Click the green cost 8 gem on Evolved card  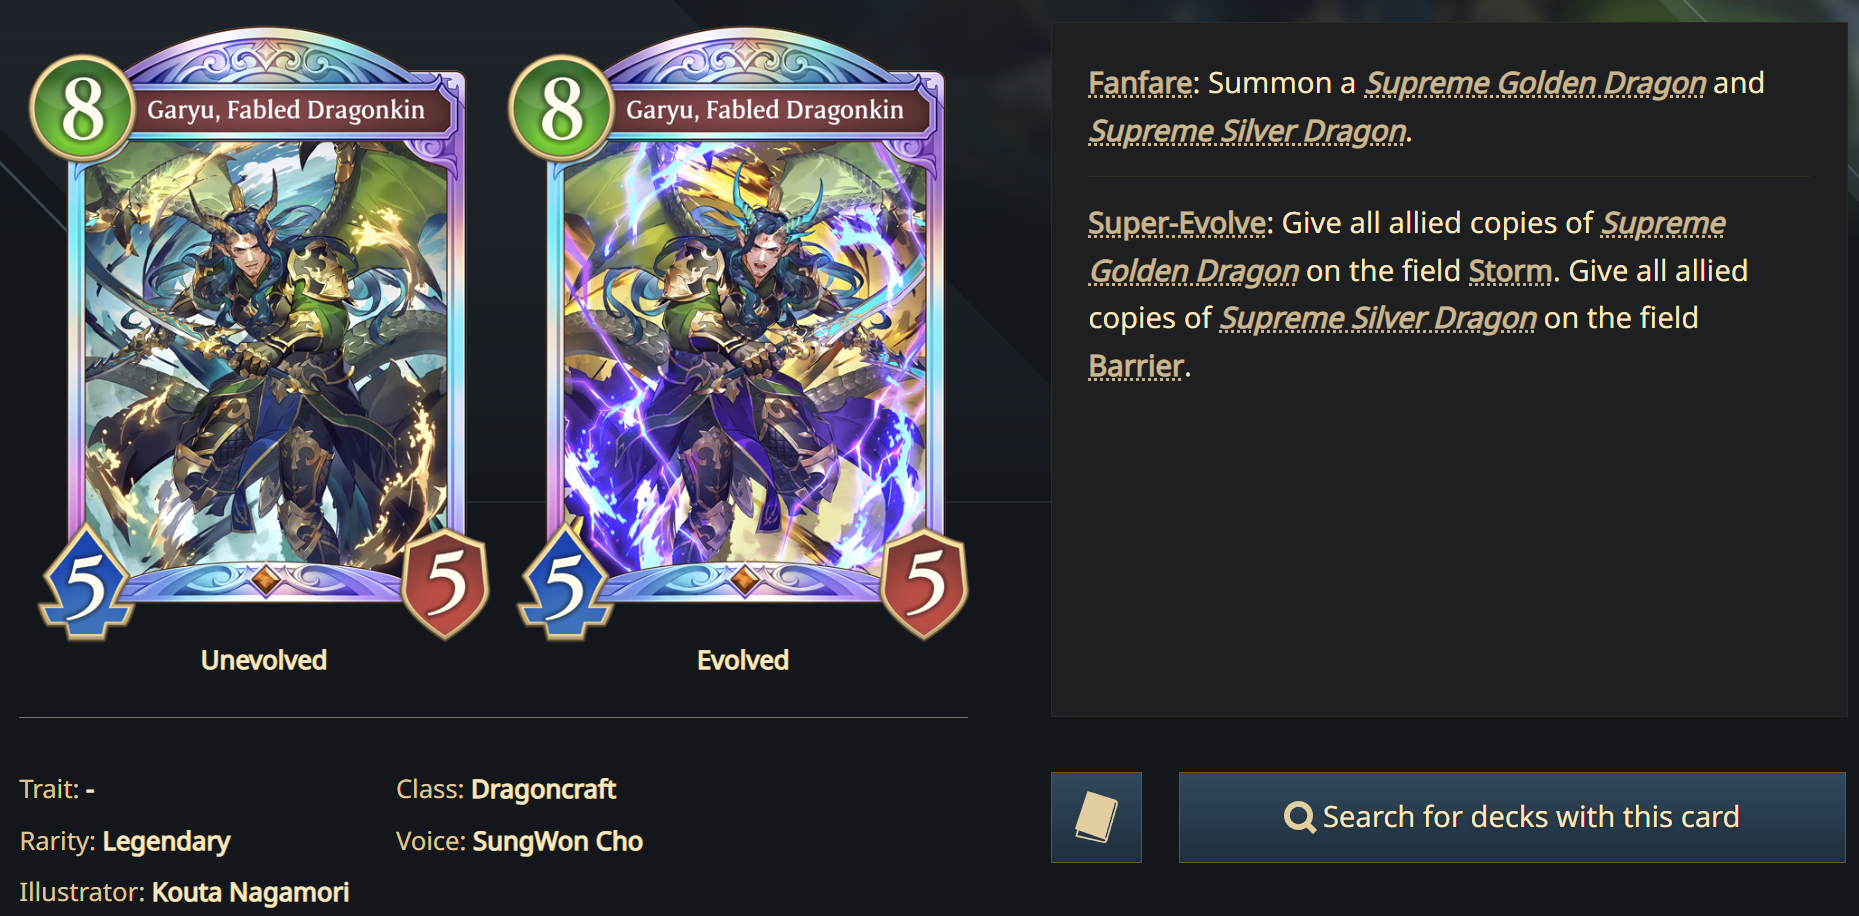click(561, 108)
